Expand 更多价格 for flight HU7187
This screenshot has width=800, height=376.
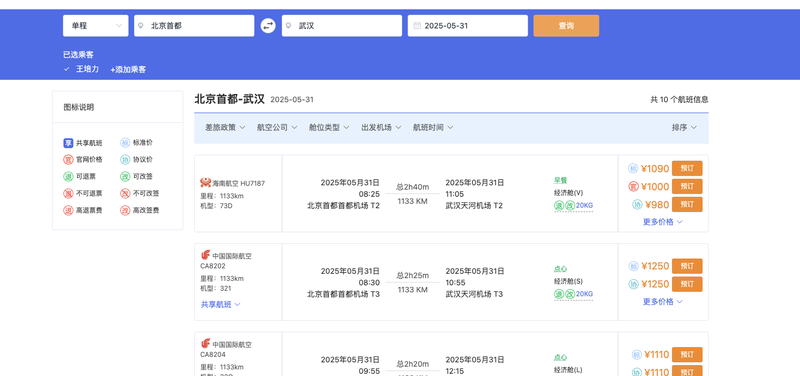[663, 222]
